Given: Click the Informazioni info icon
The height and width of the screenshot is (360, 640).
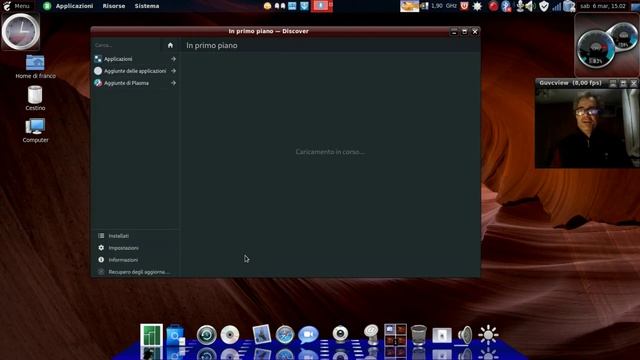Looking at the screenshot, I should coord(101,260).
